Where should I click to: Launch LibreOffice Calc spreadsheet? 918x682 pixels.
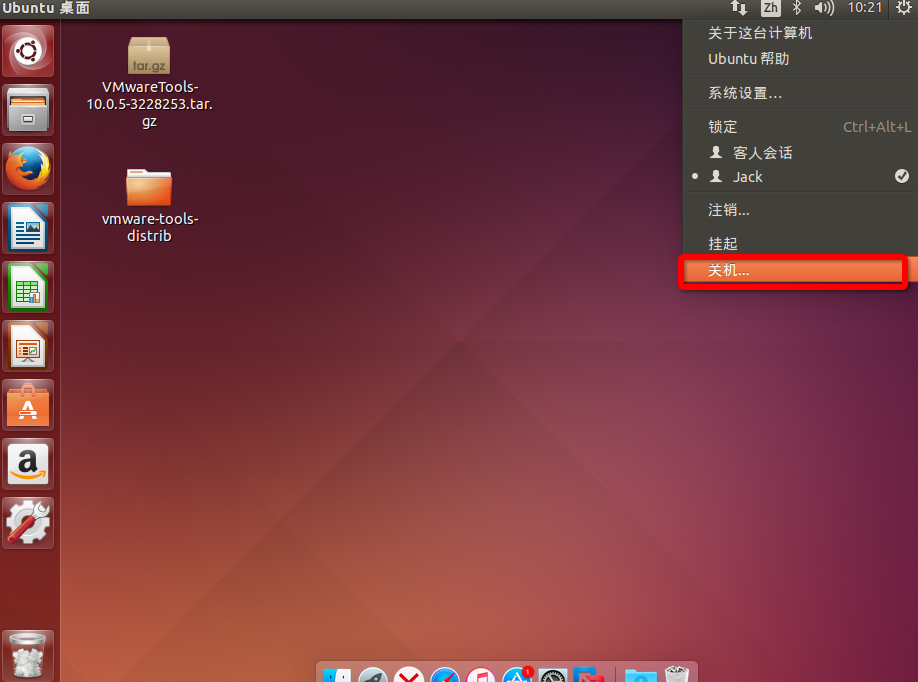tap(28, 287)
